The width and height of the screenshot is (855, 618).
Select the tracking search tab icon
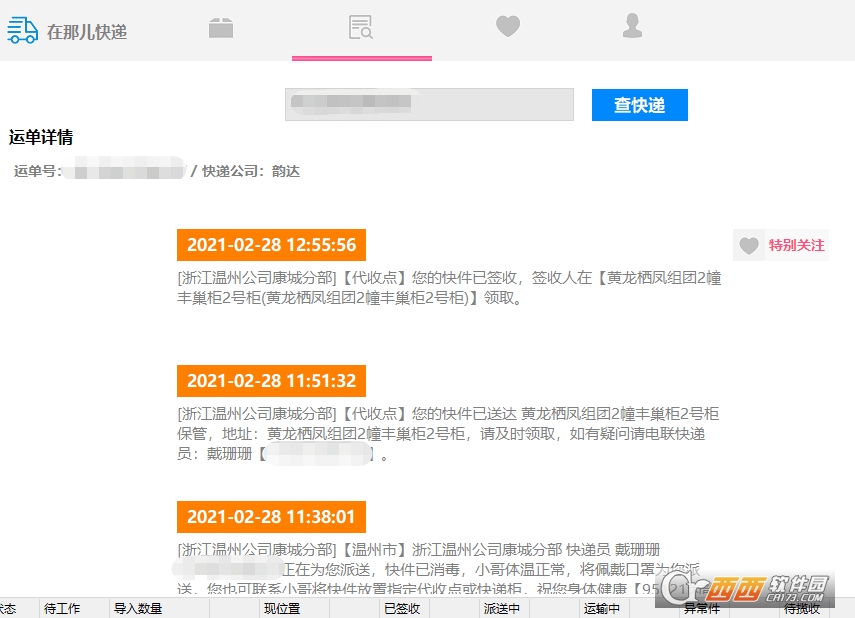361,27
